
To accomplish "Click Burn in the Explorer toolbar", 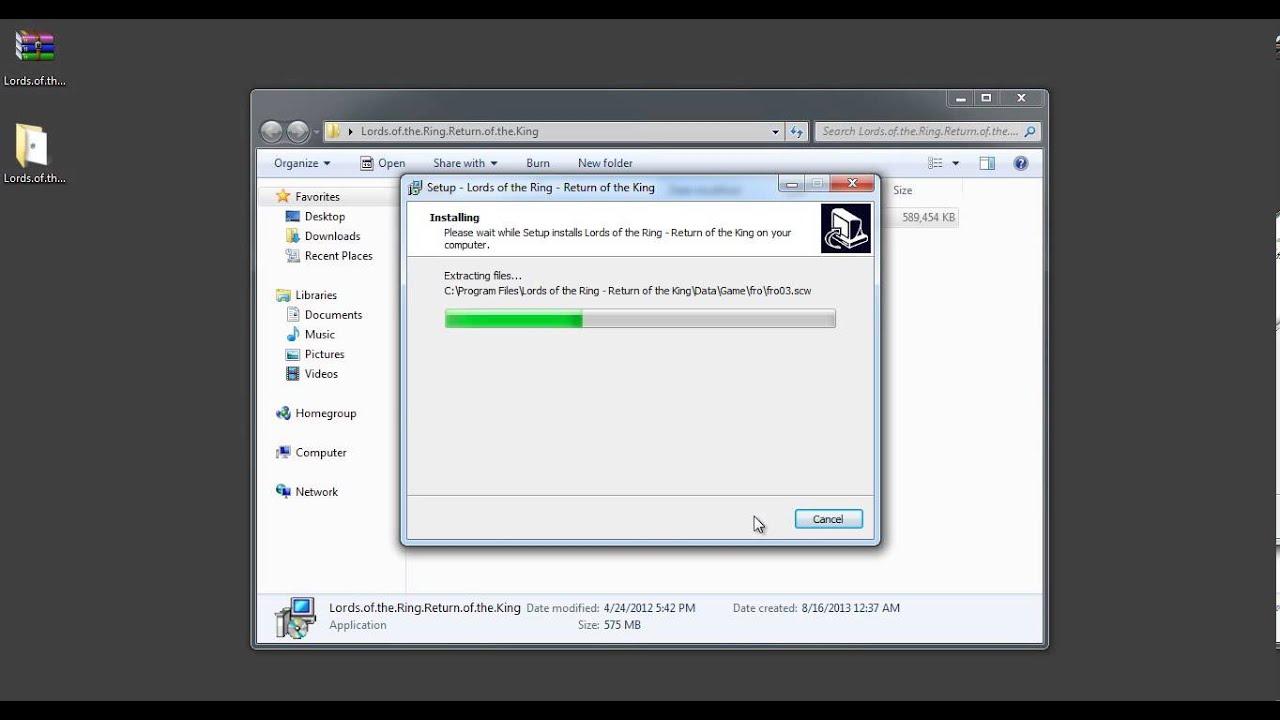I will (538, 163).
